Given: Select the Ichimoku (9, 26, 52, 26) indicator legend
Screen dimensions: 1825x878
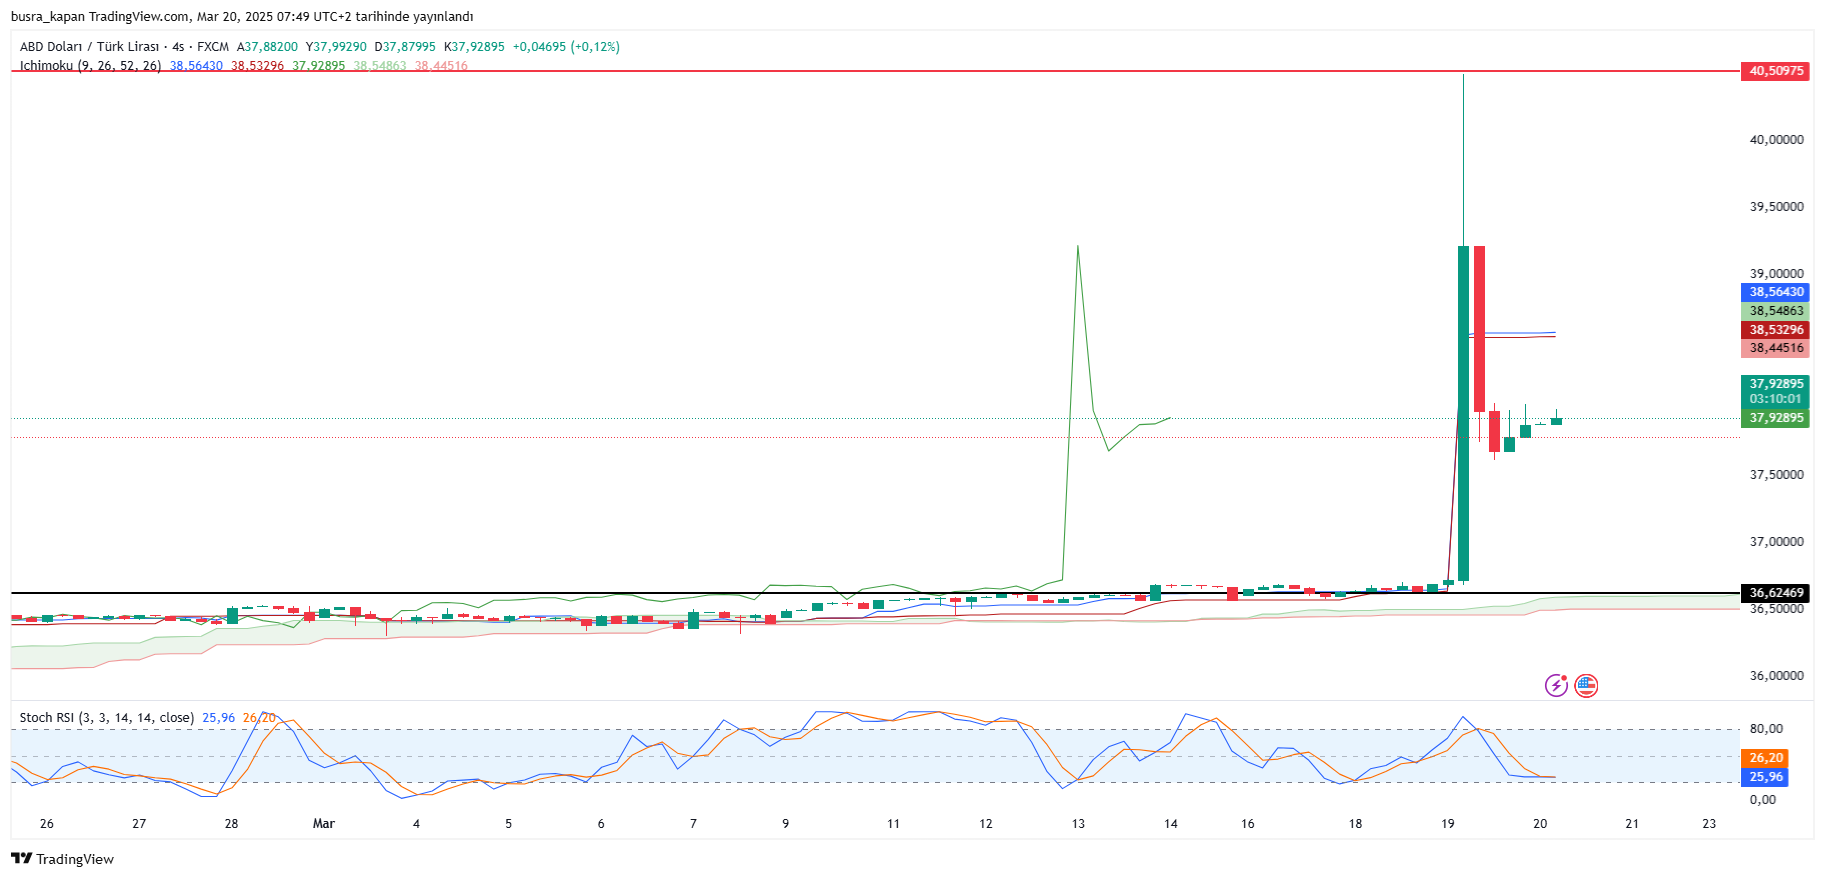Looking at the screenshot, I should (90, 66).
